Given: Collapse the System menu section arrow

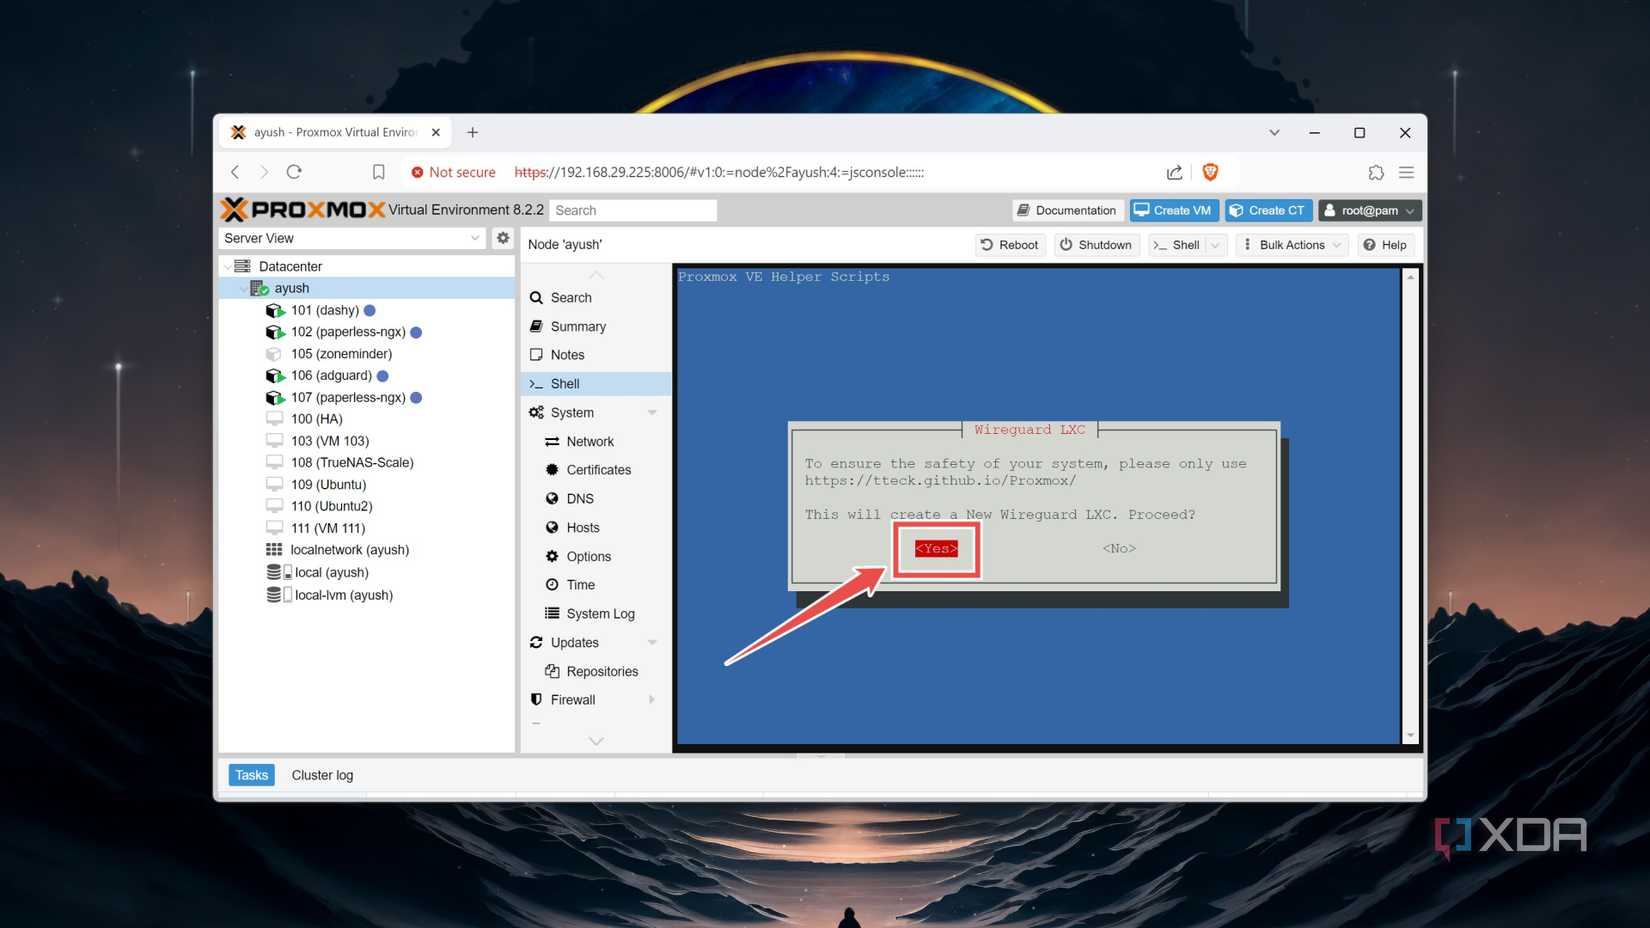Looking at the screenshot, I should (652, 413).
